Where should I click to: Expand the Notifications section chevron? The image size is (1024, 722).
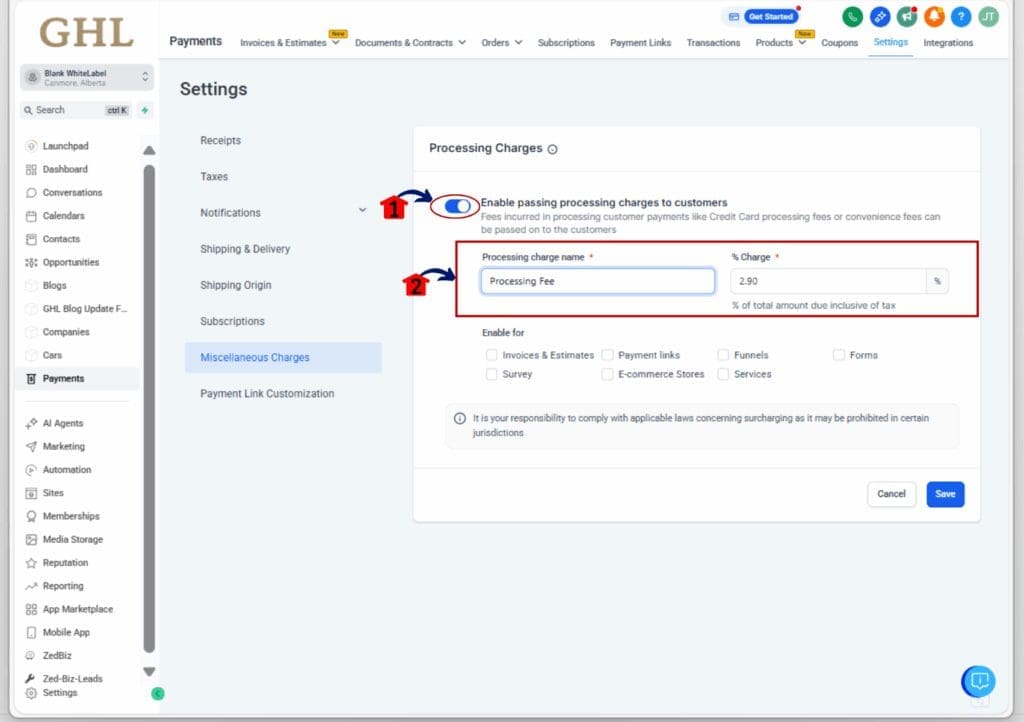(362, 212)
